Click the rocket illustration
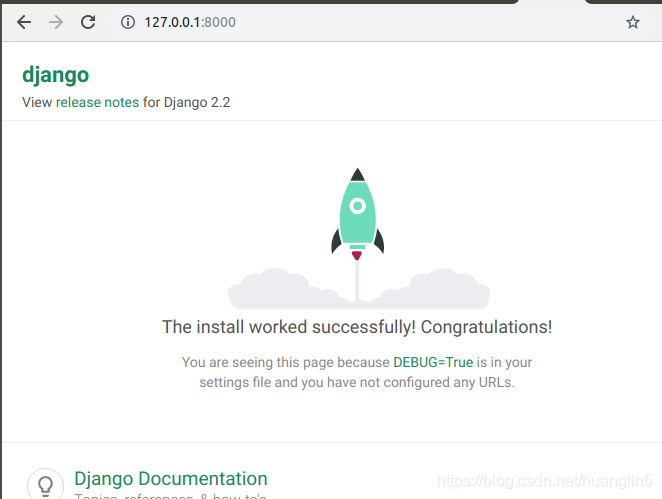 click(x=358, y=214)
